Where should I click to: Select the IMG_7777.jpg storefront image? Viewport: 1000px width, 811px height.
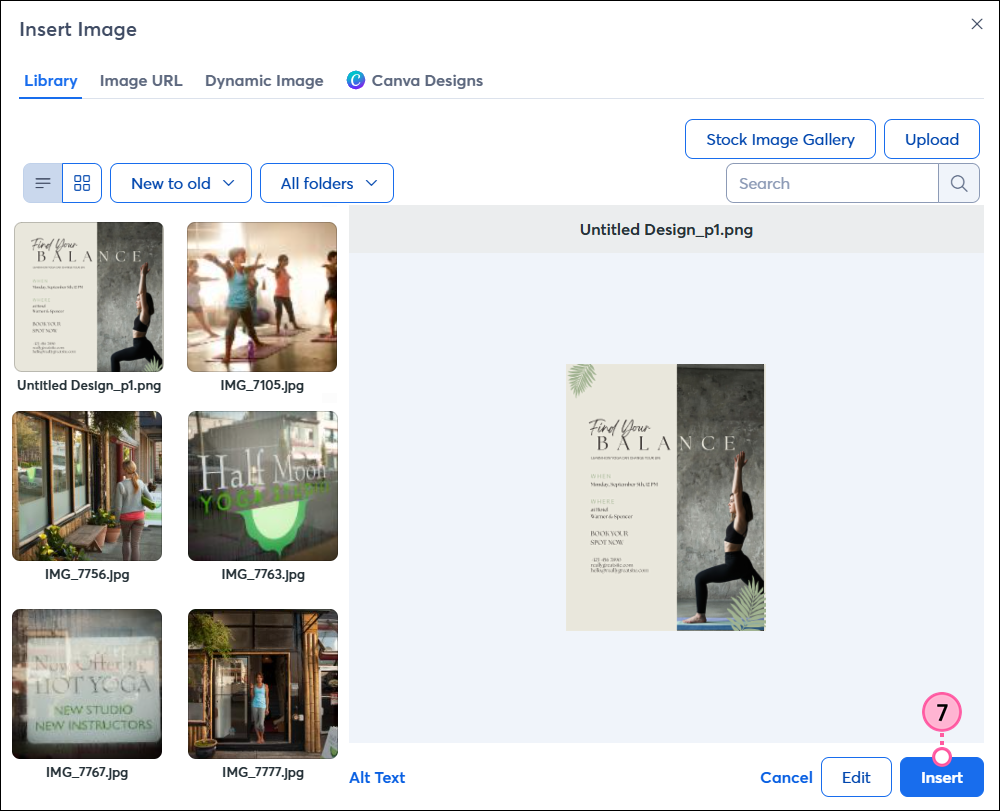point(262,684)
